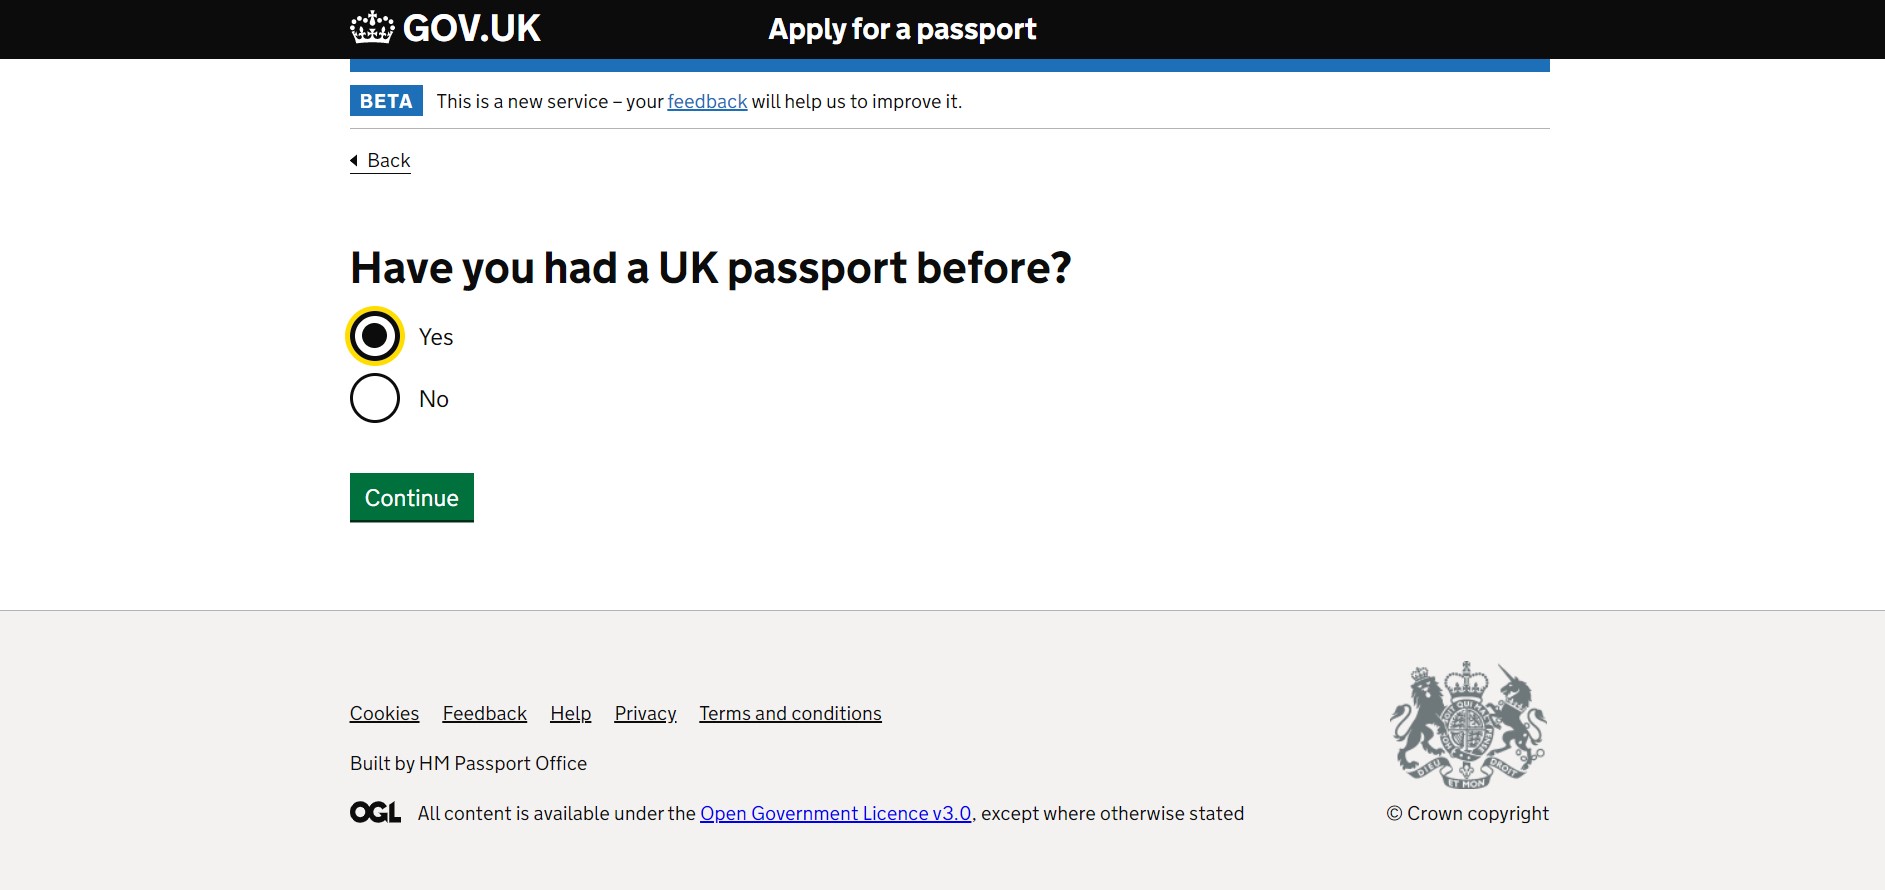Click the 'Have you had a UK passport before?' heading

click(710, 268)
